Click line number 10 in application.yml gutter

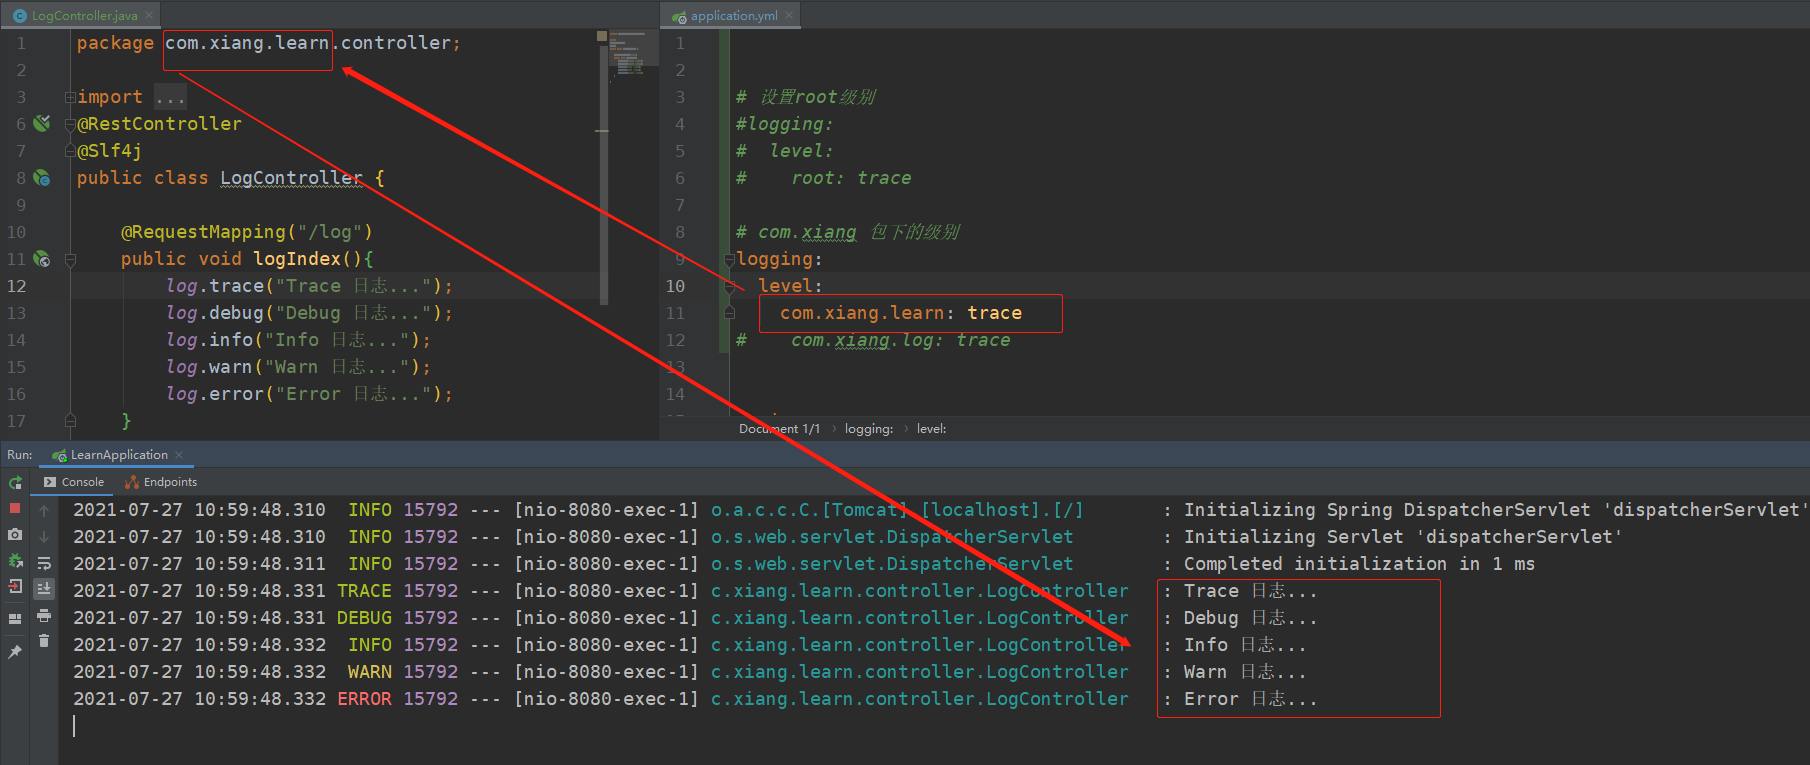click(x=676, y=286)
